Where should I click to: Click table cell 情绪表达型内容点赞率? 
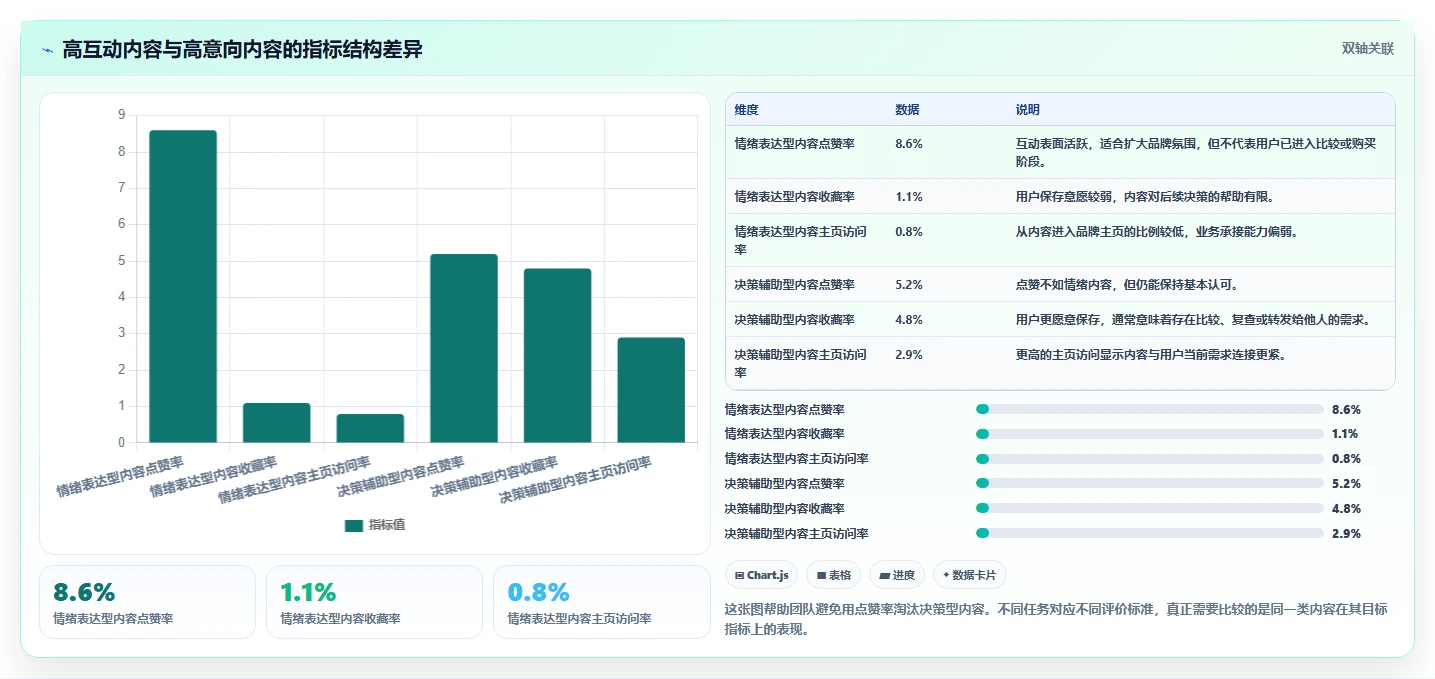point(794,144)
